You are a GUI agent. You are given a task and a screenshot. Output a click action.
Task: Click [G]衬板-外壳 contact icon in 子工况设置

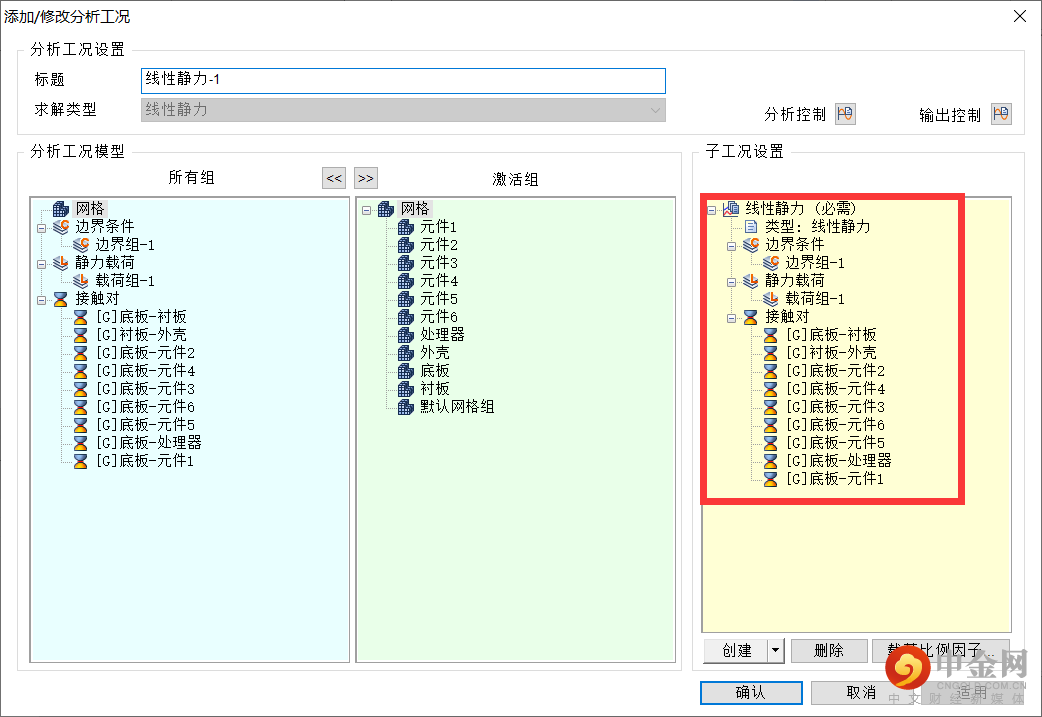tap(771, 353)
